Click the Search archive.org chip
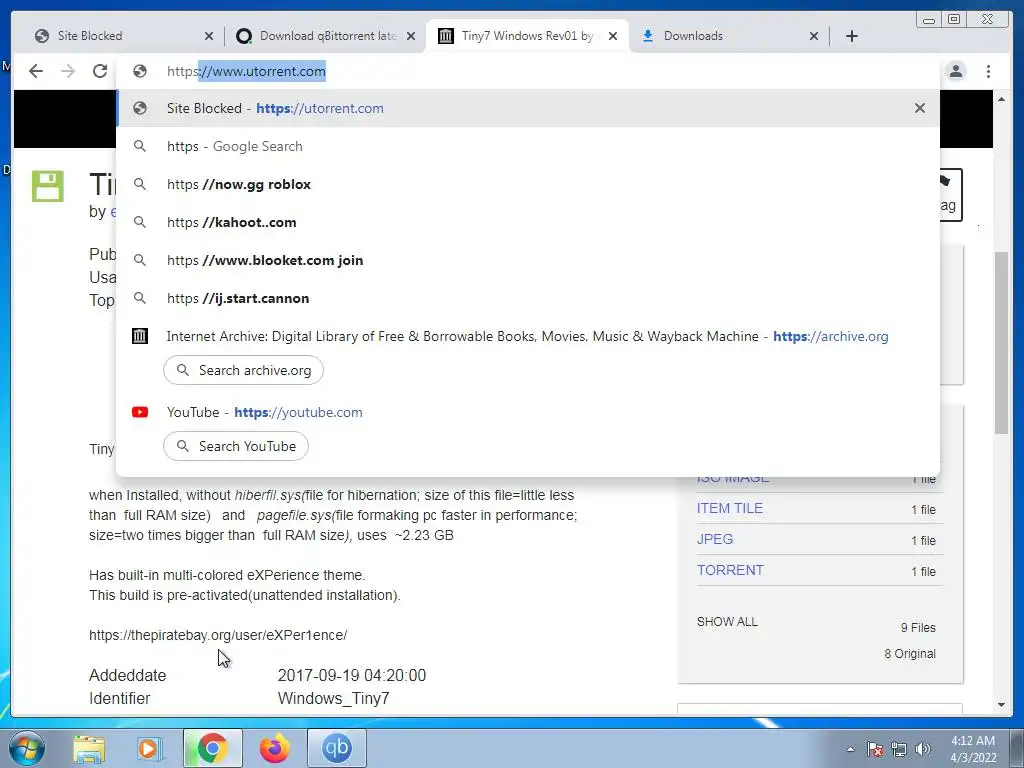Screen dimensions: 1024x768 coord(243,370)
